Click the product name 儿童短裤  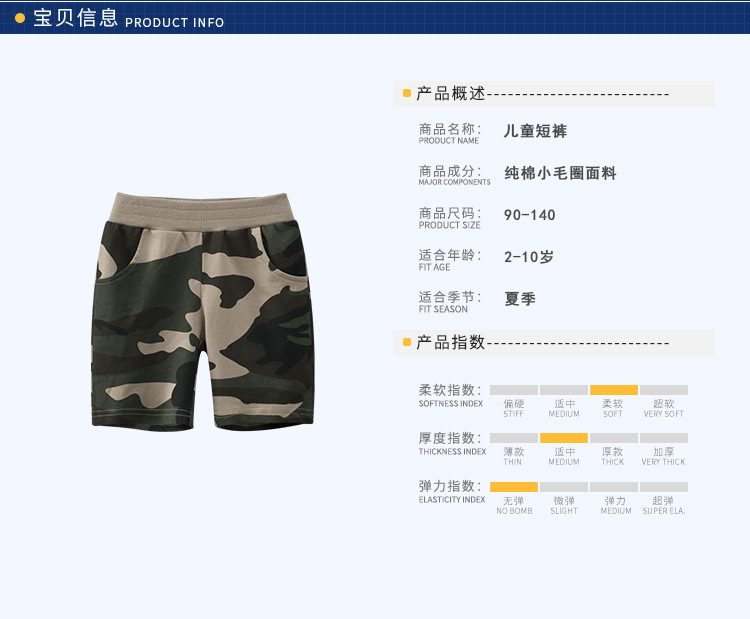535,131
